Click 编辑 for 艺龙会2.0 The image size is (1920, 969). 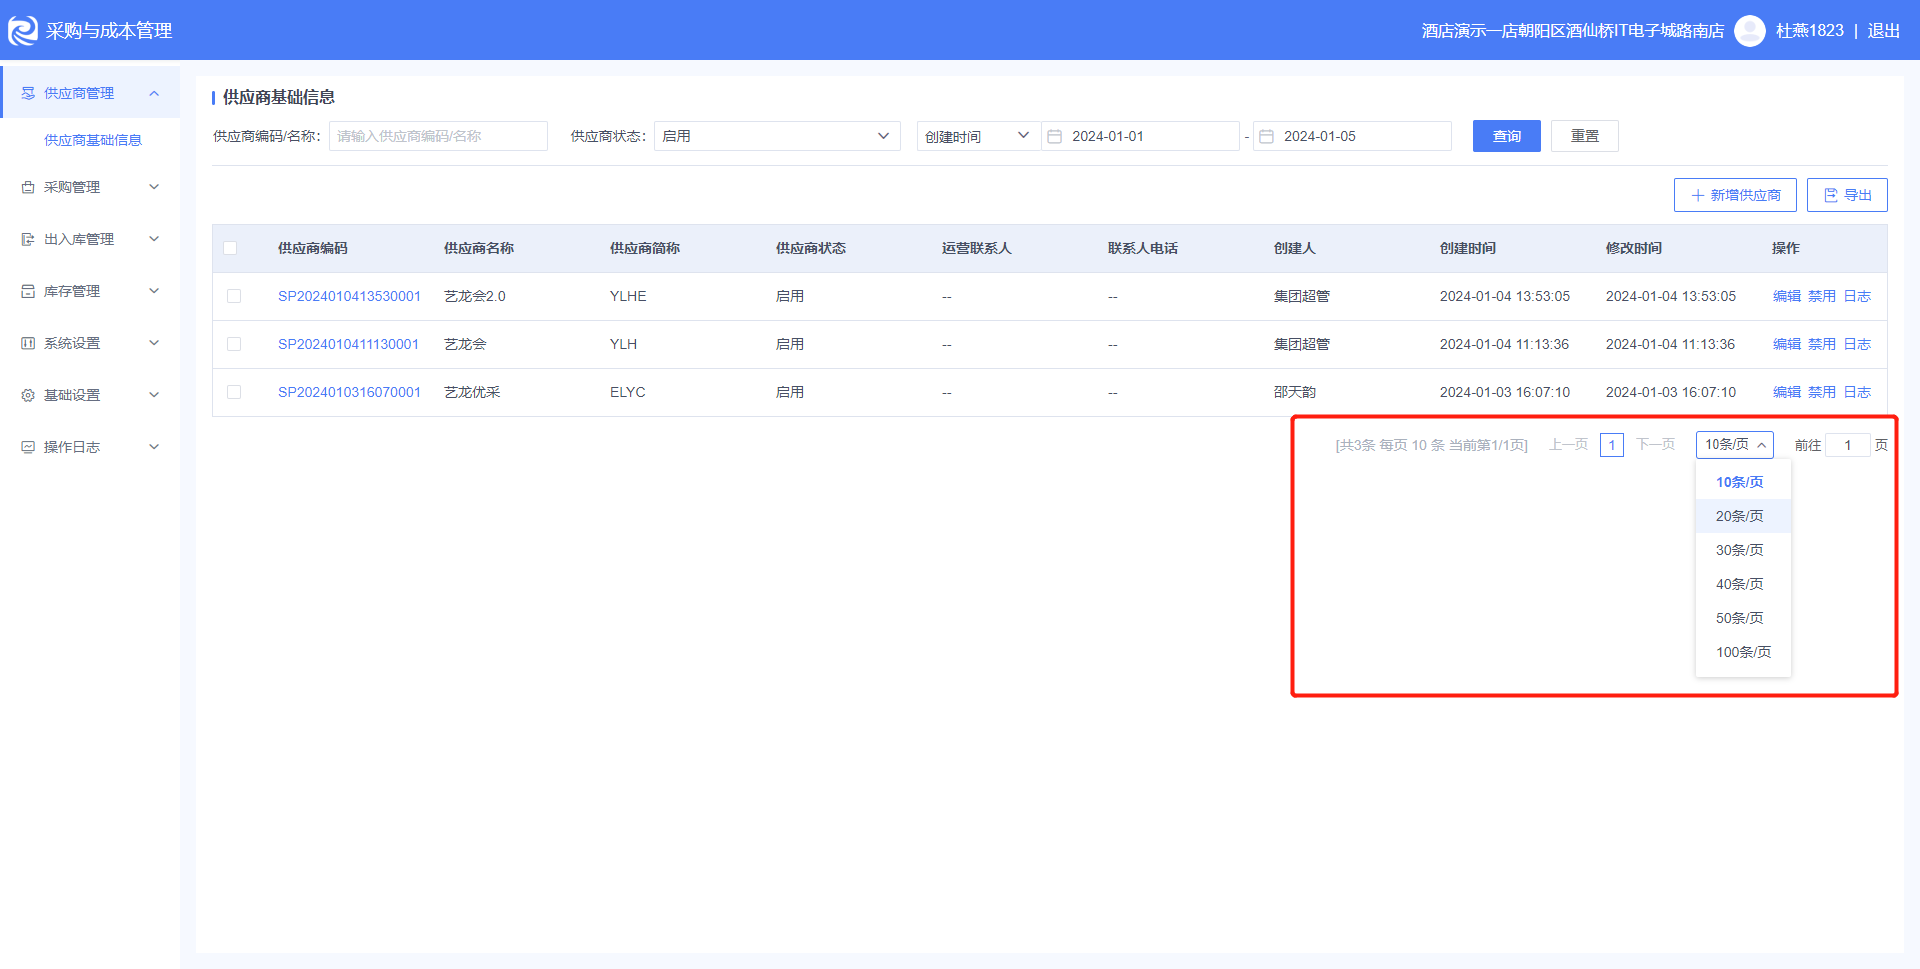[x=1787, y=296]
